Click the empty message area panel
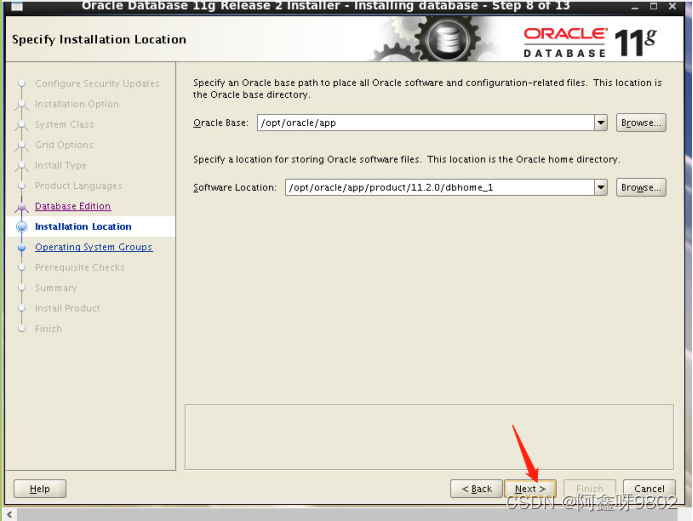 429,437
